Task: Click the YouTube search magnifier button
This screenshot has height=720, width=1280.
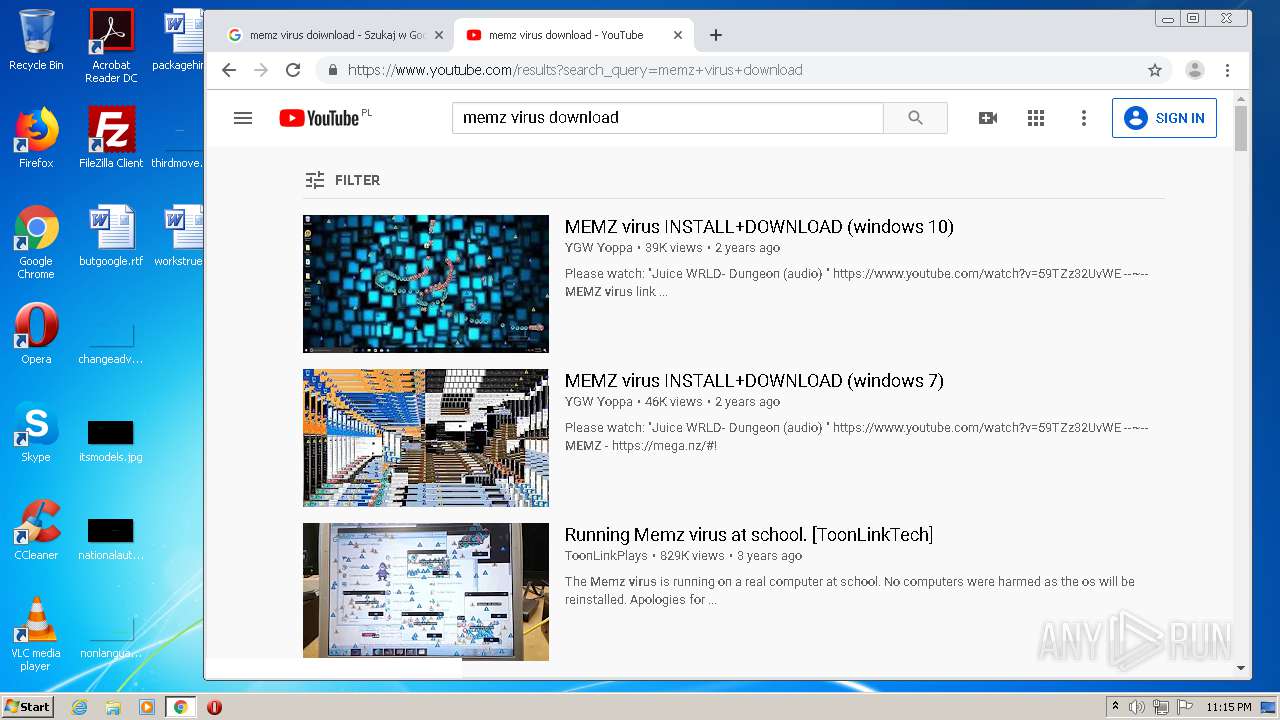Action: pos(915,118)
